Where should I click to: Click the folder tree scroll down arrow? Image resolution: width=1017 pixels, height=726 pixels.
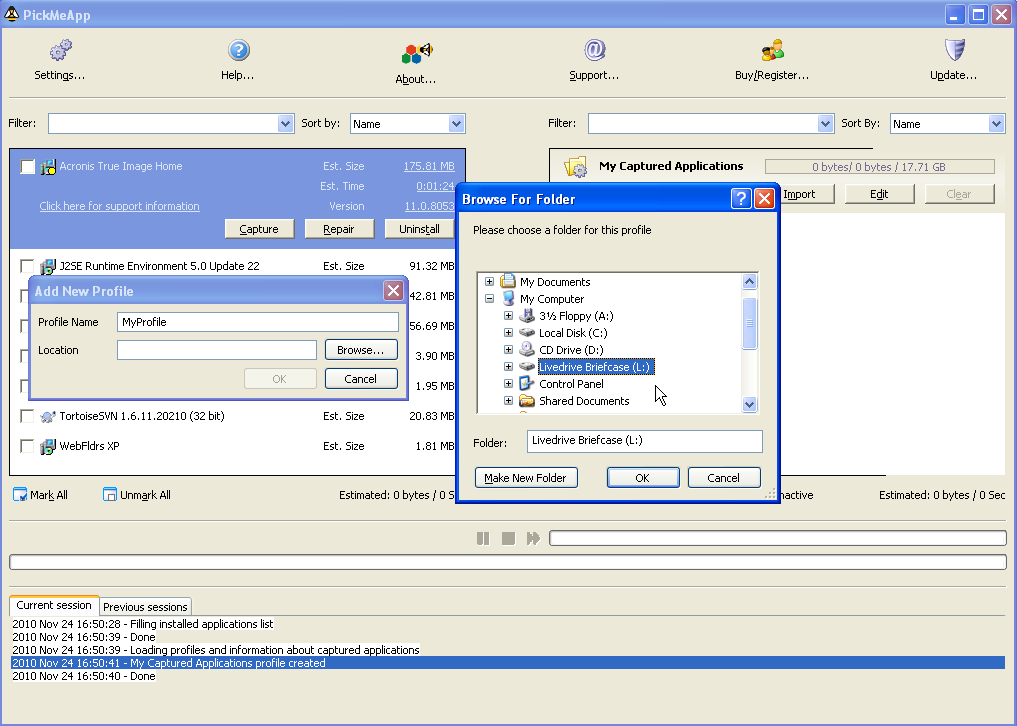[x=749, y=405]
